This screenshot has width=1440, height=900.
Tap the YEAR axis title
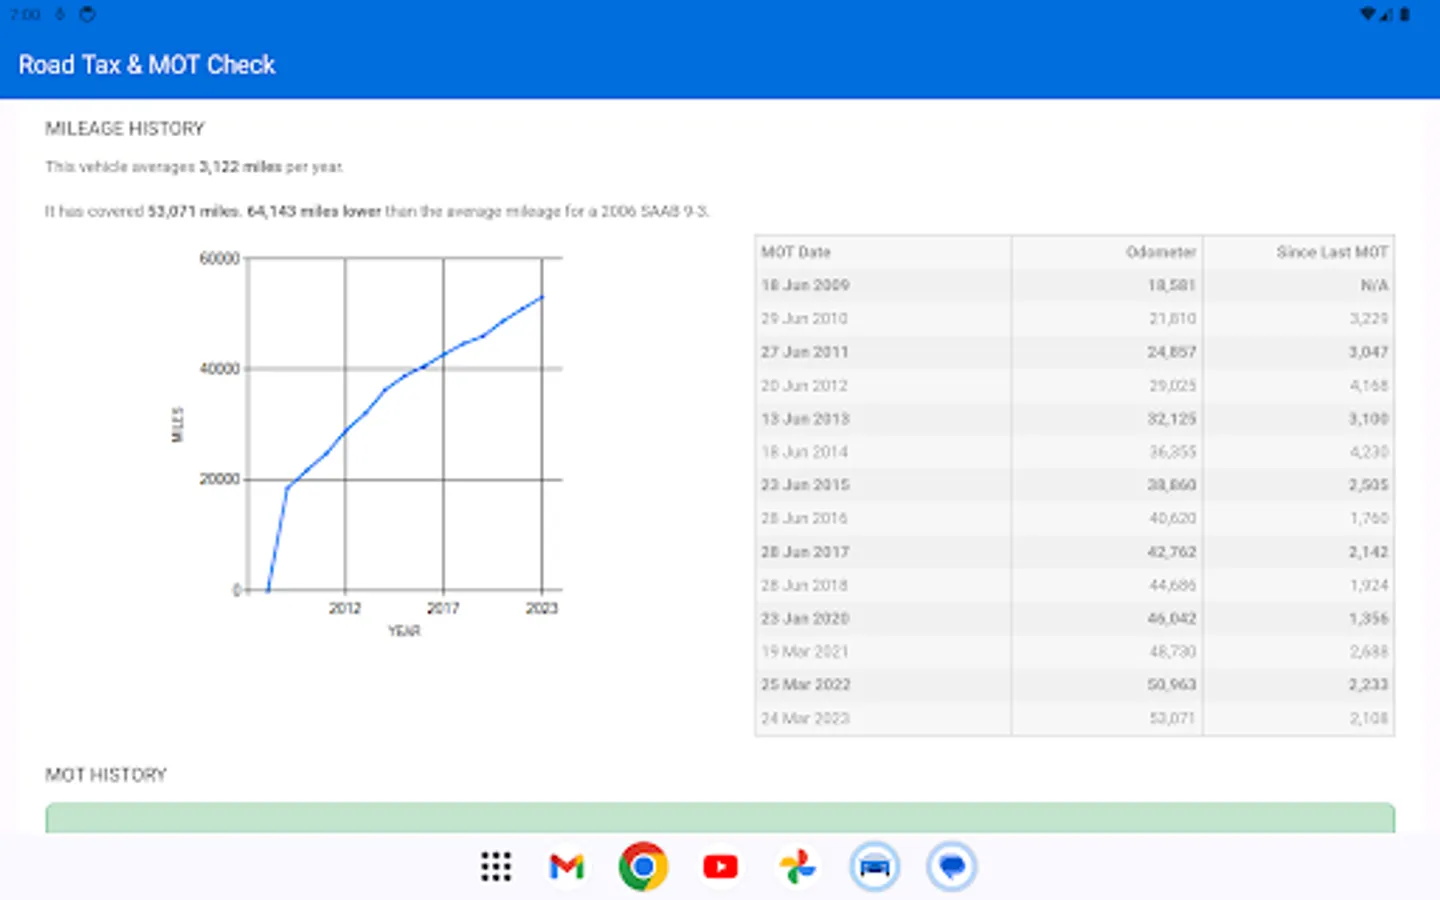click(x=404, y=631)
